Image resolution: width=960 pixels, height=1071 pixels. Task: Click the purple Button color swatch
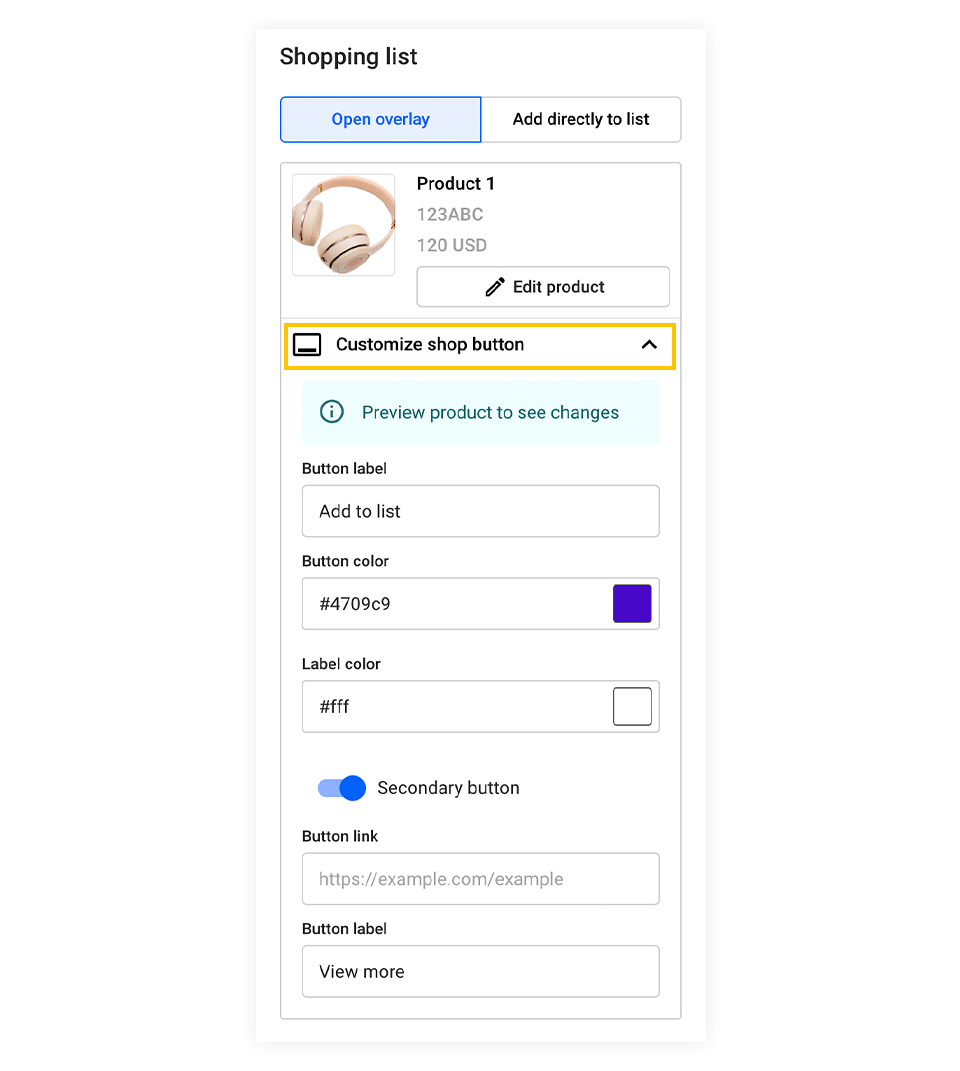[x=632, y=603]
